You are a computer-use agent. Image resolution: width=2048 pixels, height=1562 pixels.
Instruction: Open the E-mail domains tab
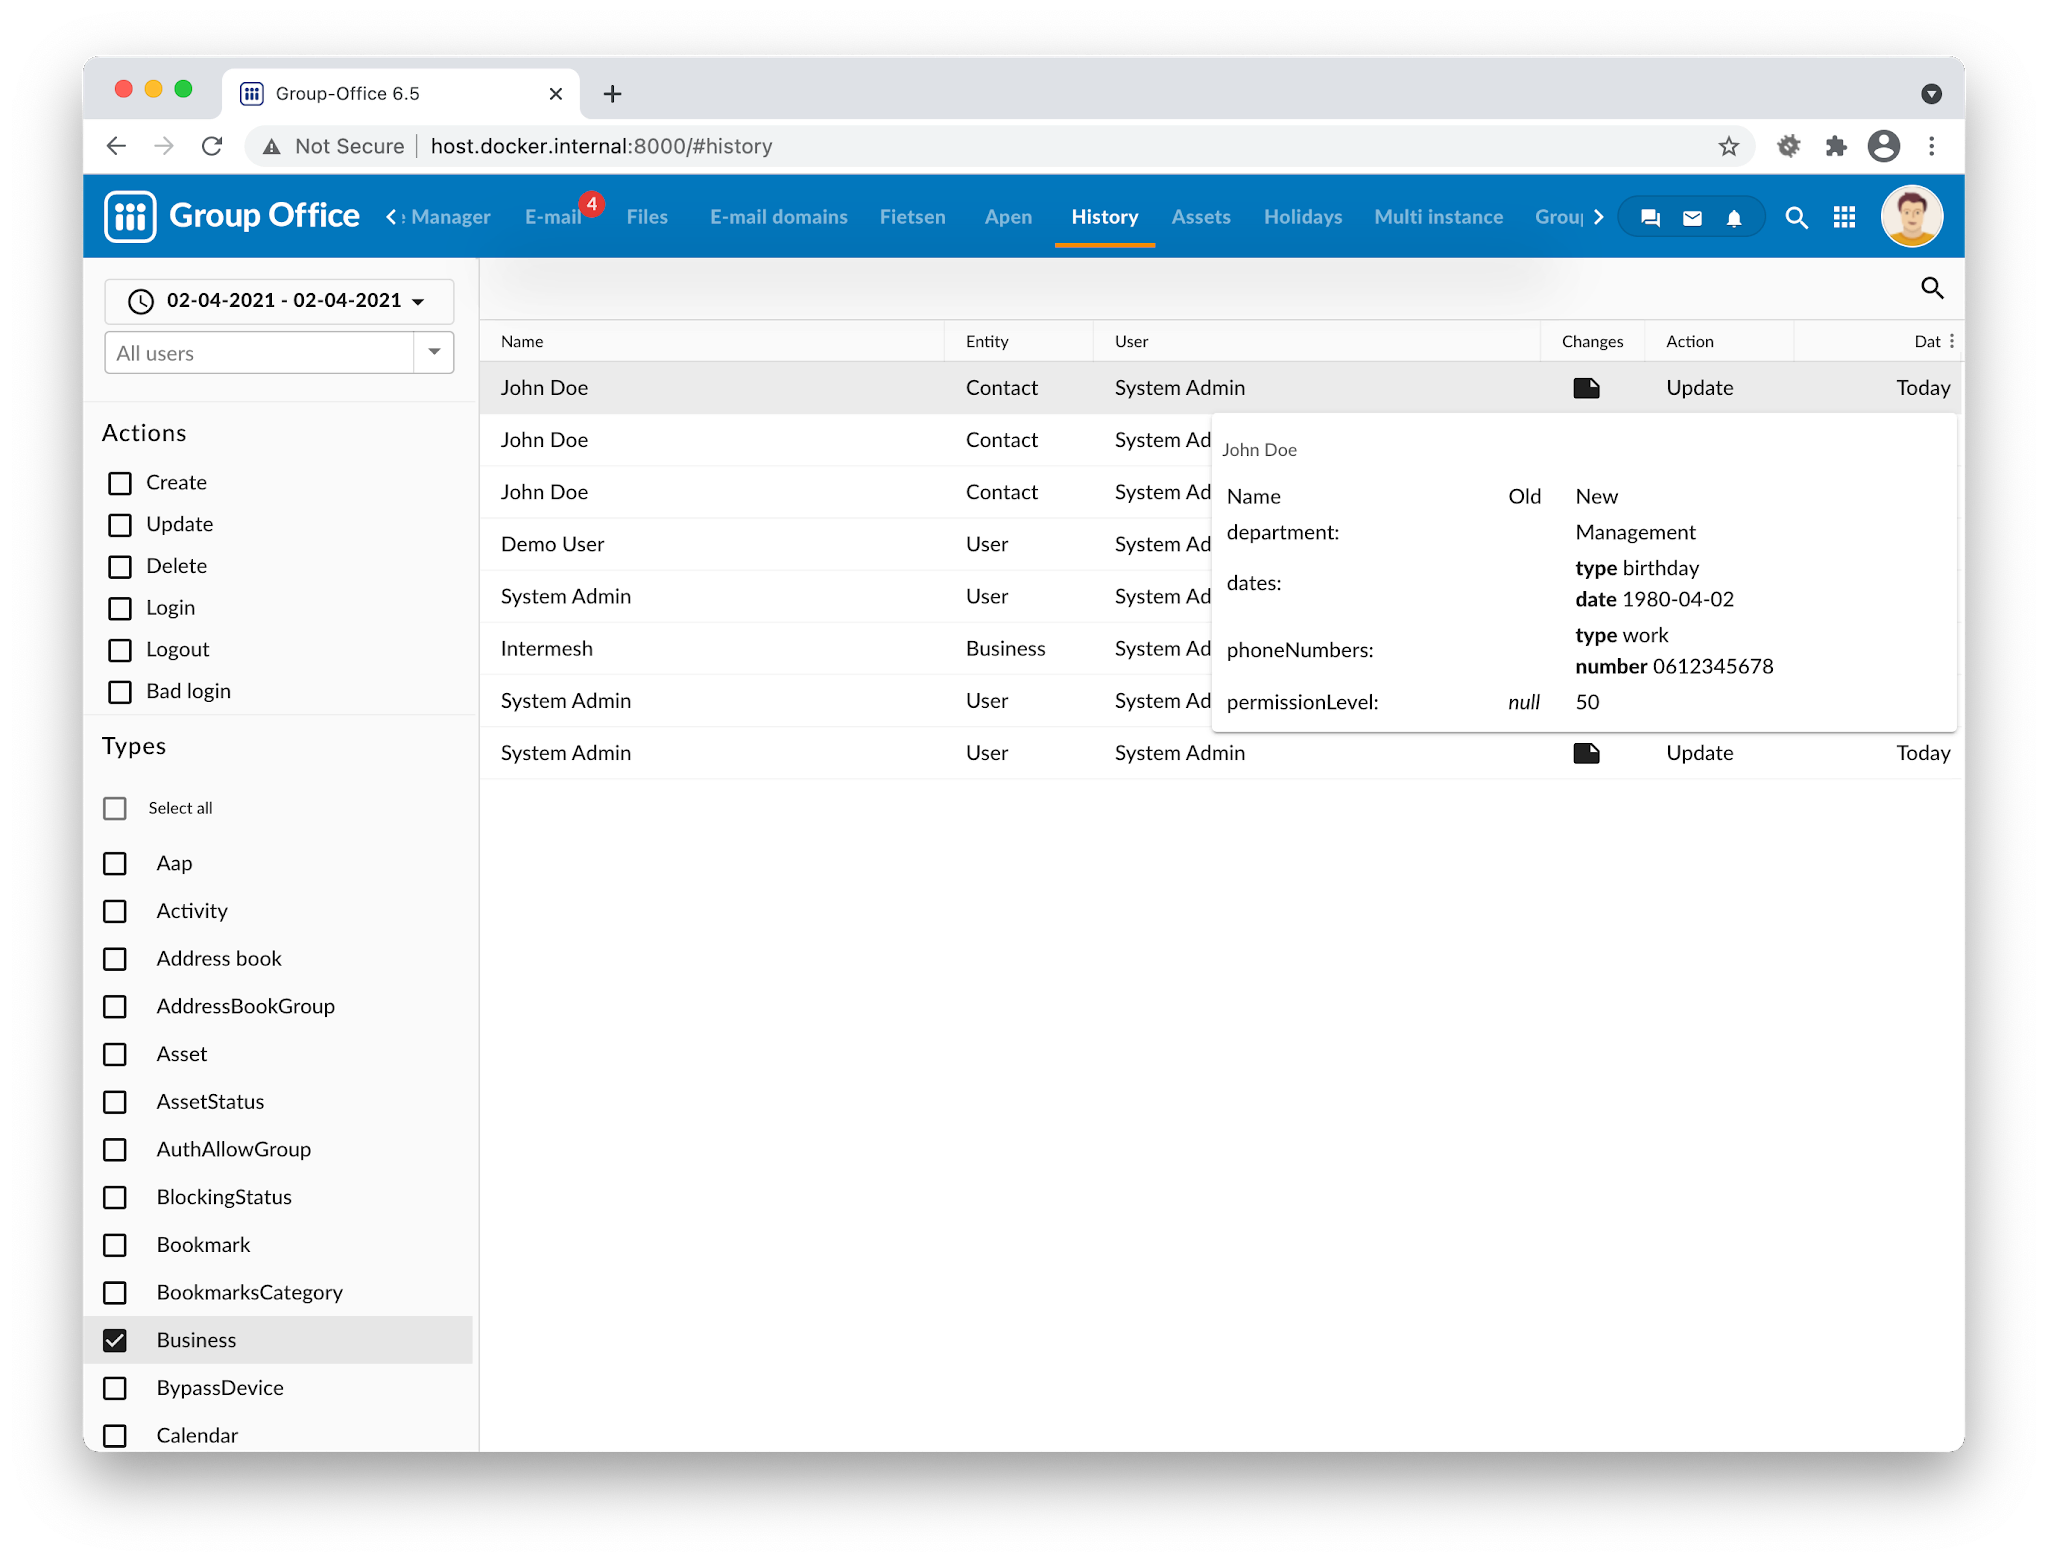778,217
